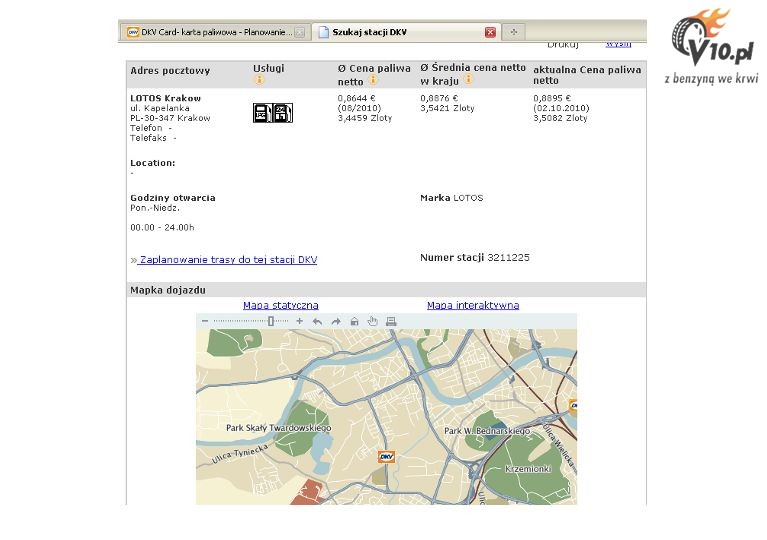
Task: Click the station number 3211225
Action: 508,257
